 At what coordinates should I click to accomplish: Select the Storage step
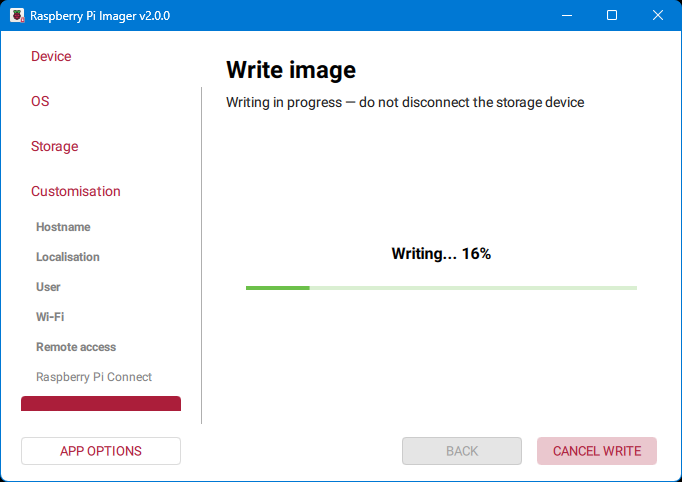tap(54, 147)
